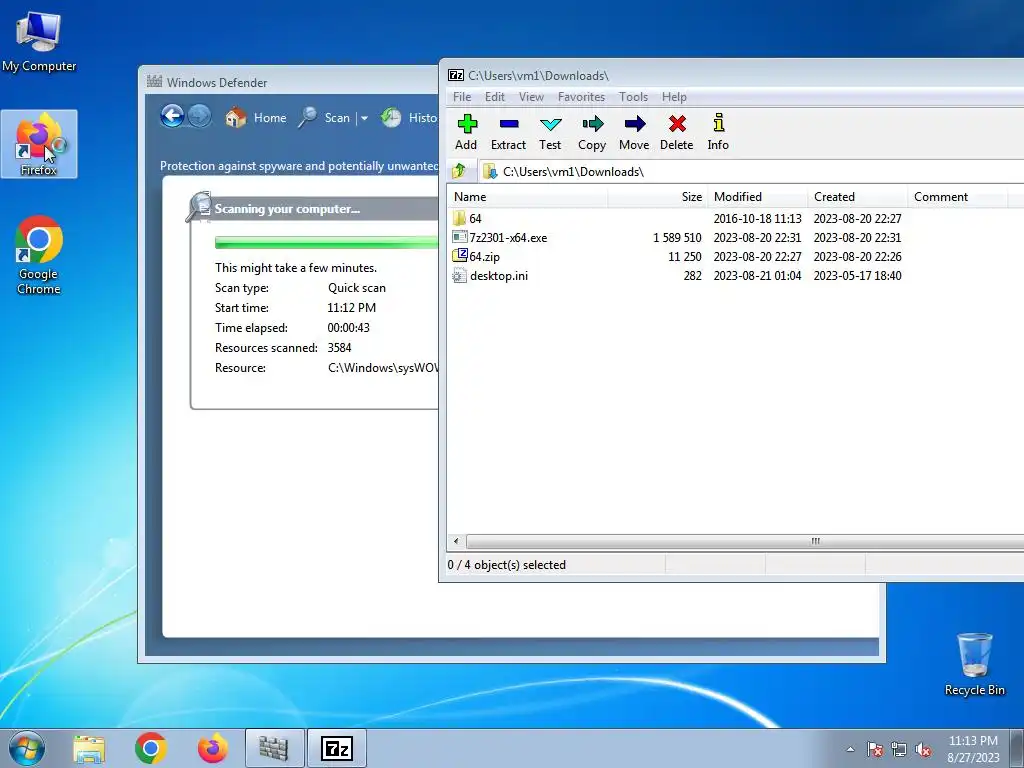Screen dimensions: 1024x768
Task: Switch to 7-Zip taskbar button
Action: tap(337, 749)
